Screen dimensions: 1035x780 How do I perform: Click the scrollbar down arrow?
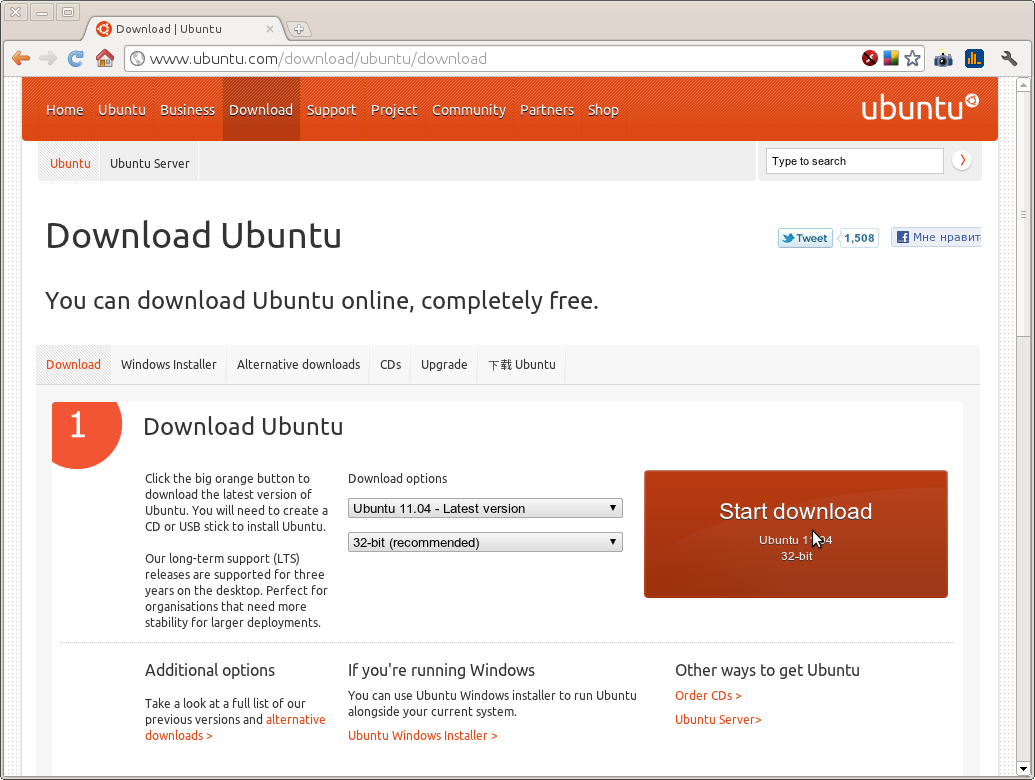click(x=1023, y=768)
